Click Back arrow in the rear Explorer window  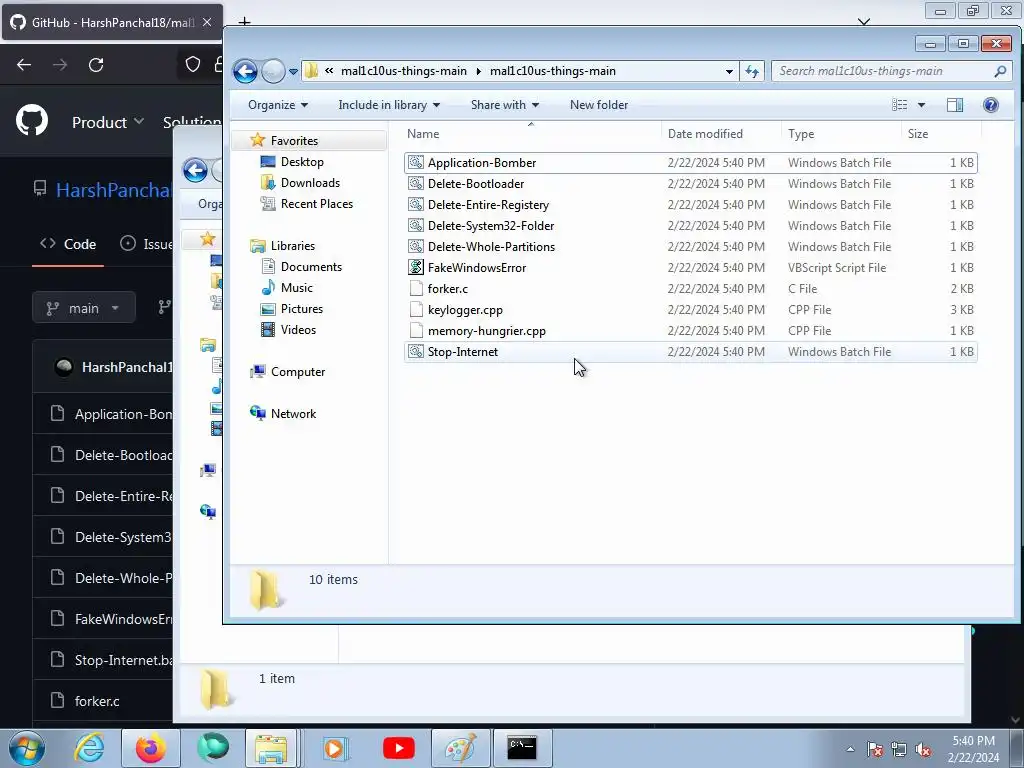[x=195, y=170]
